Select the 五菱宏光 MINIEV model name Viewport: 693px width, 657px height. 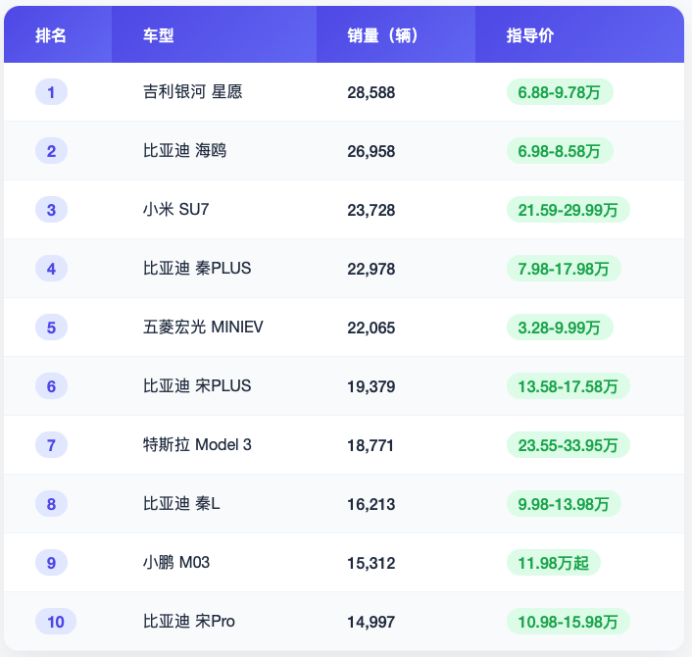[x=203, y=327]
